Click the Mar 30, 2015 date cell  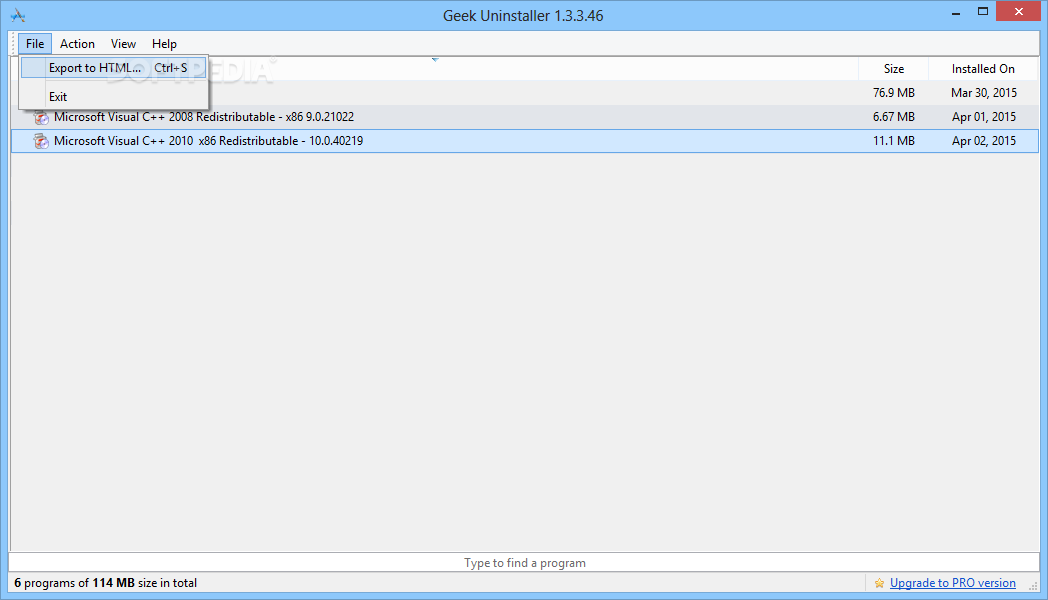tap(984, 93)
